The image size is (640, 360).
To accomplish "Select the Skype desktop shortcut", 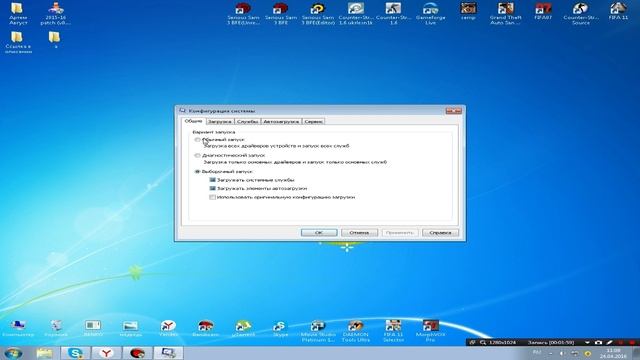I will click(x=280, y=328).
